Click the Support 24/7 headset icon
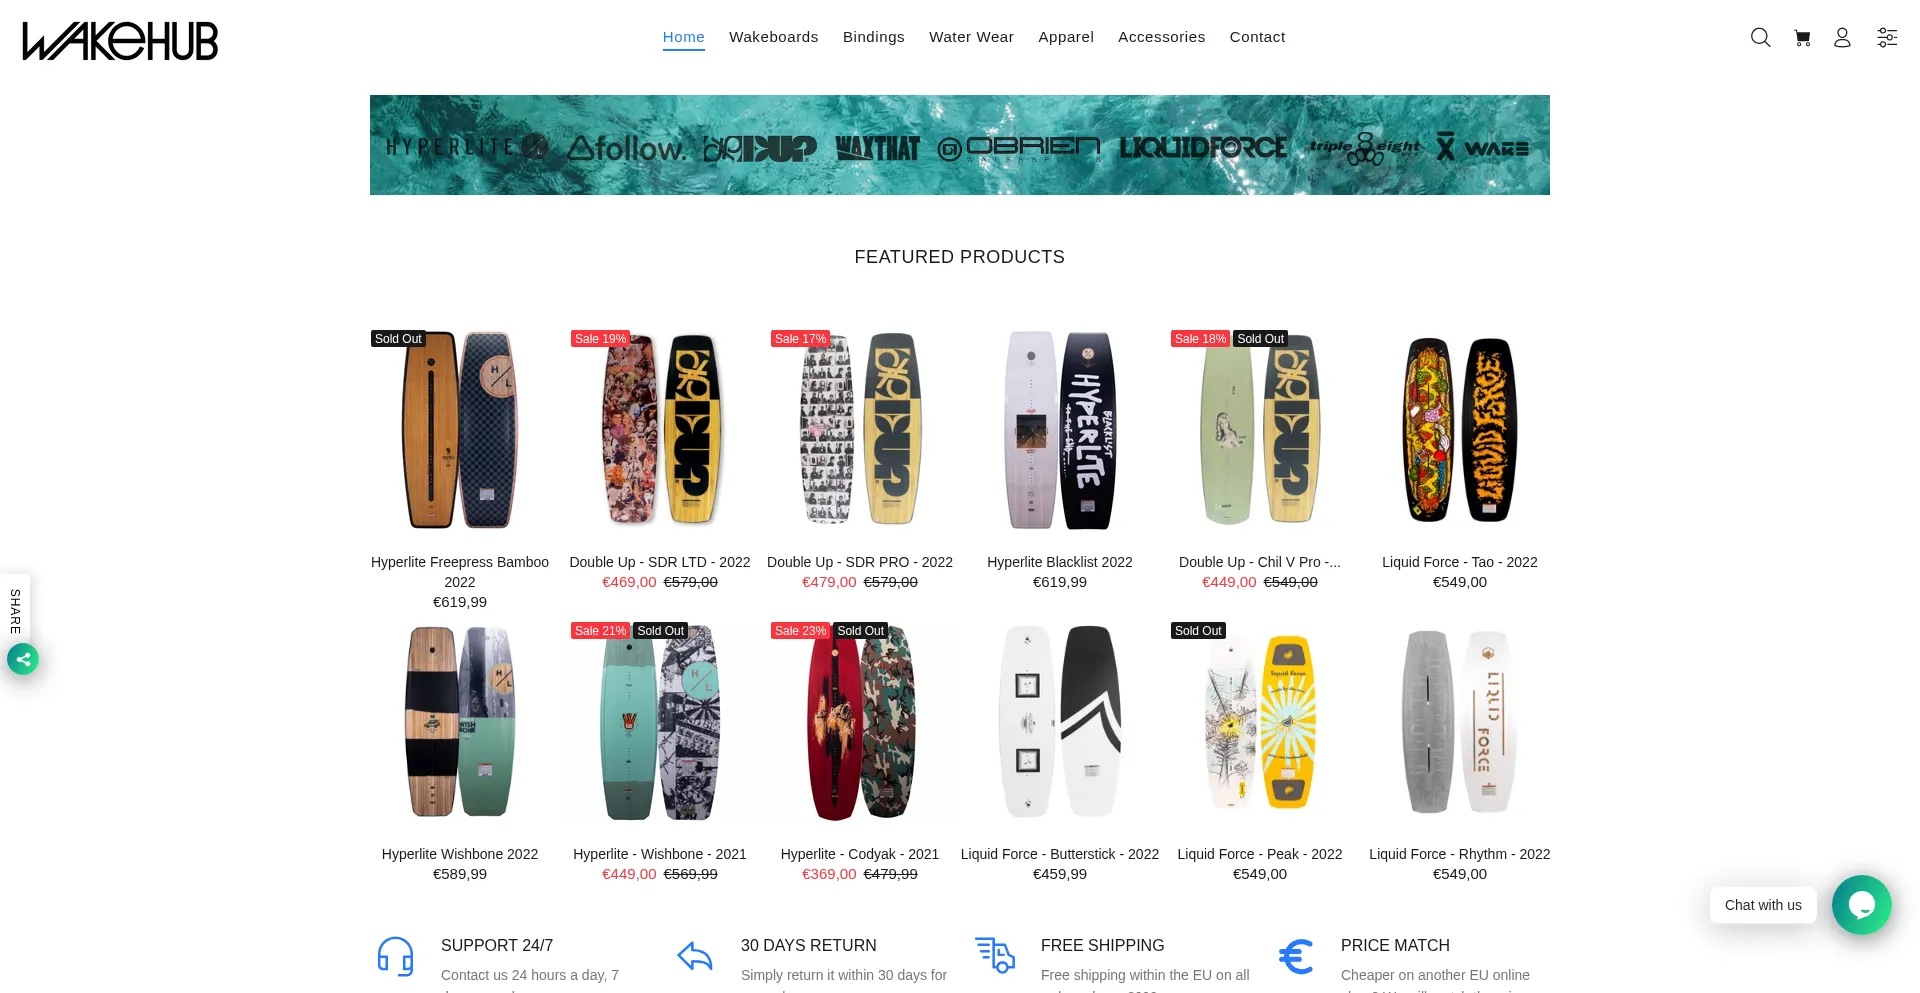 396,956
